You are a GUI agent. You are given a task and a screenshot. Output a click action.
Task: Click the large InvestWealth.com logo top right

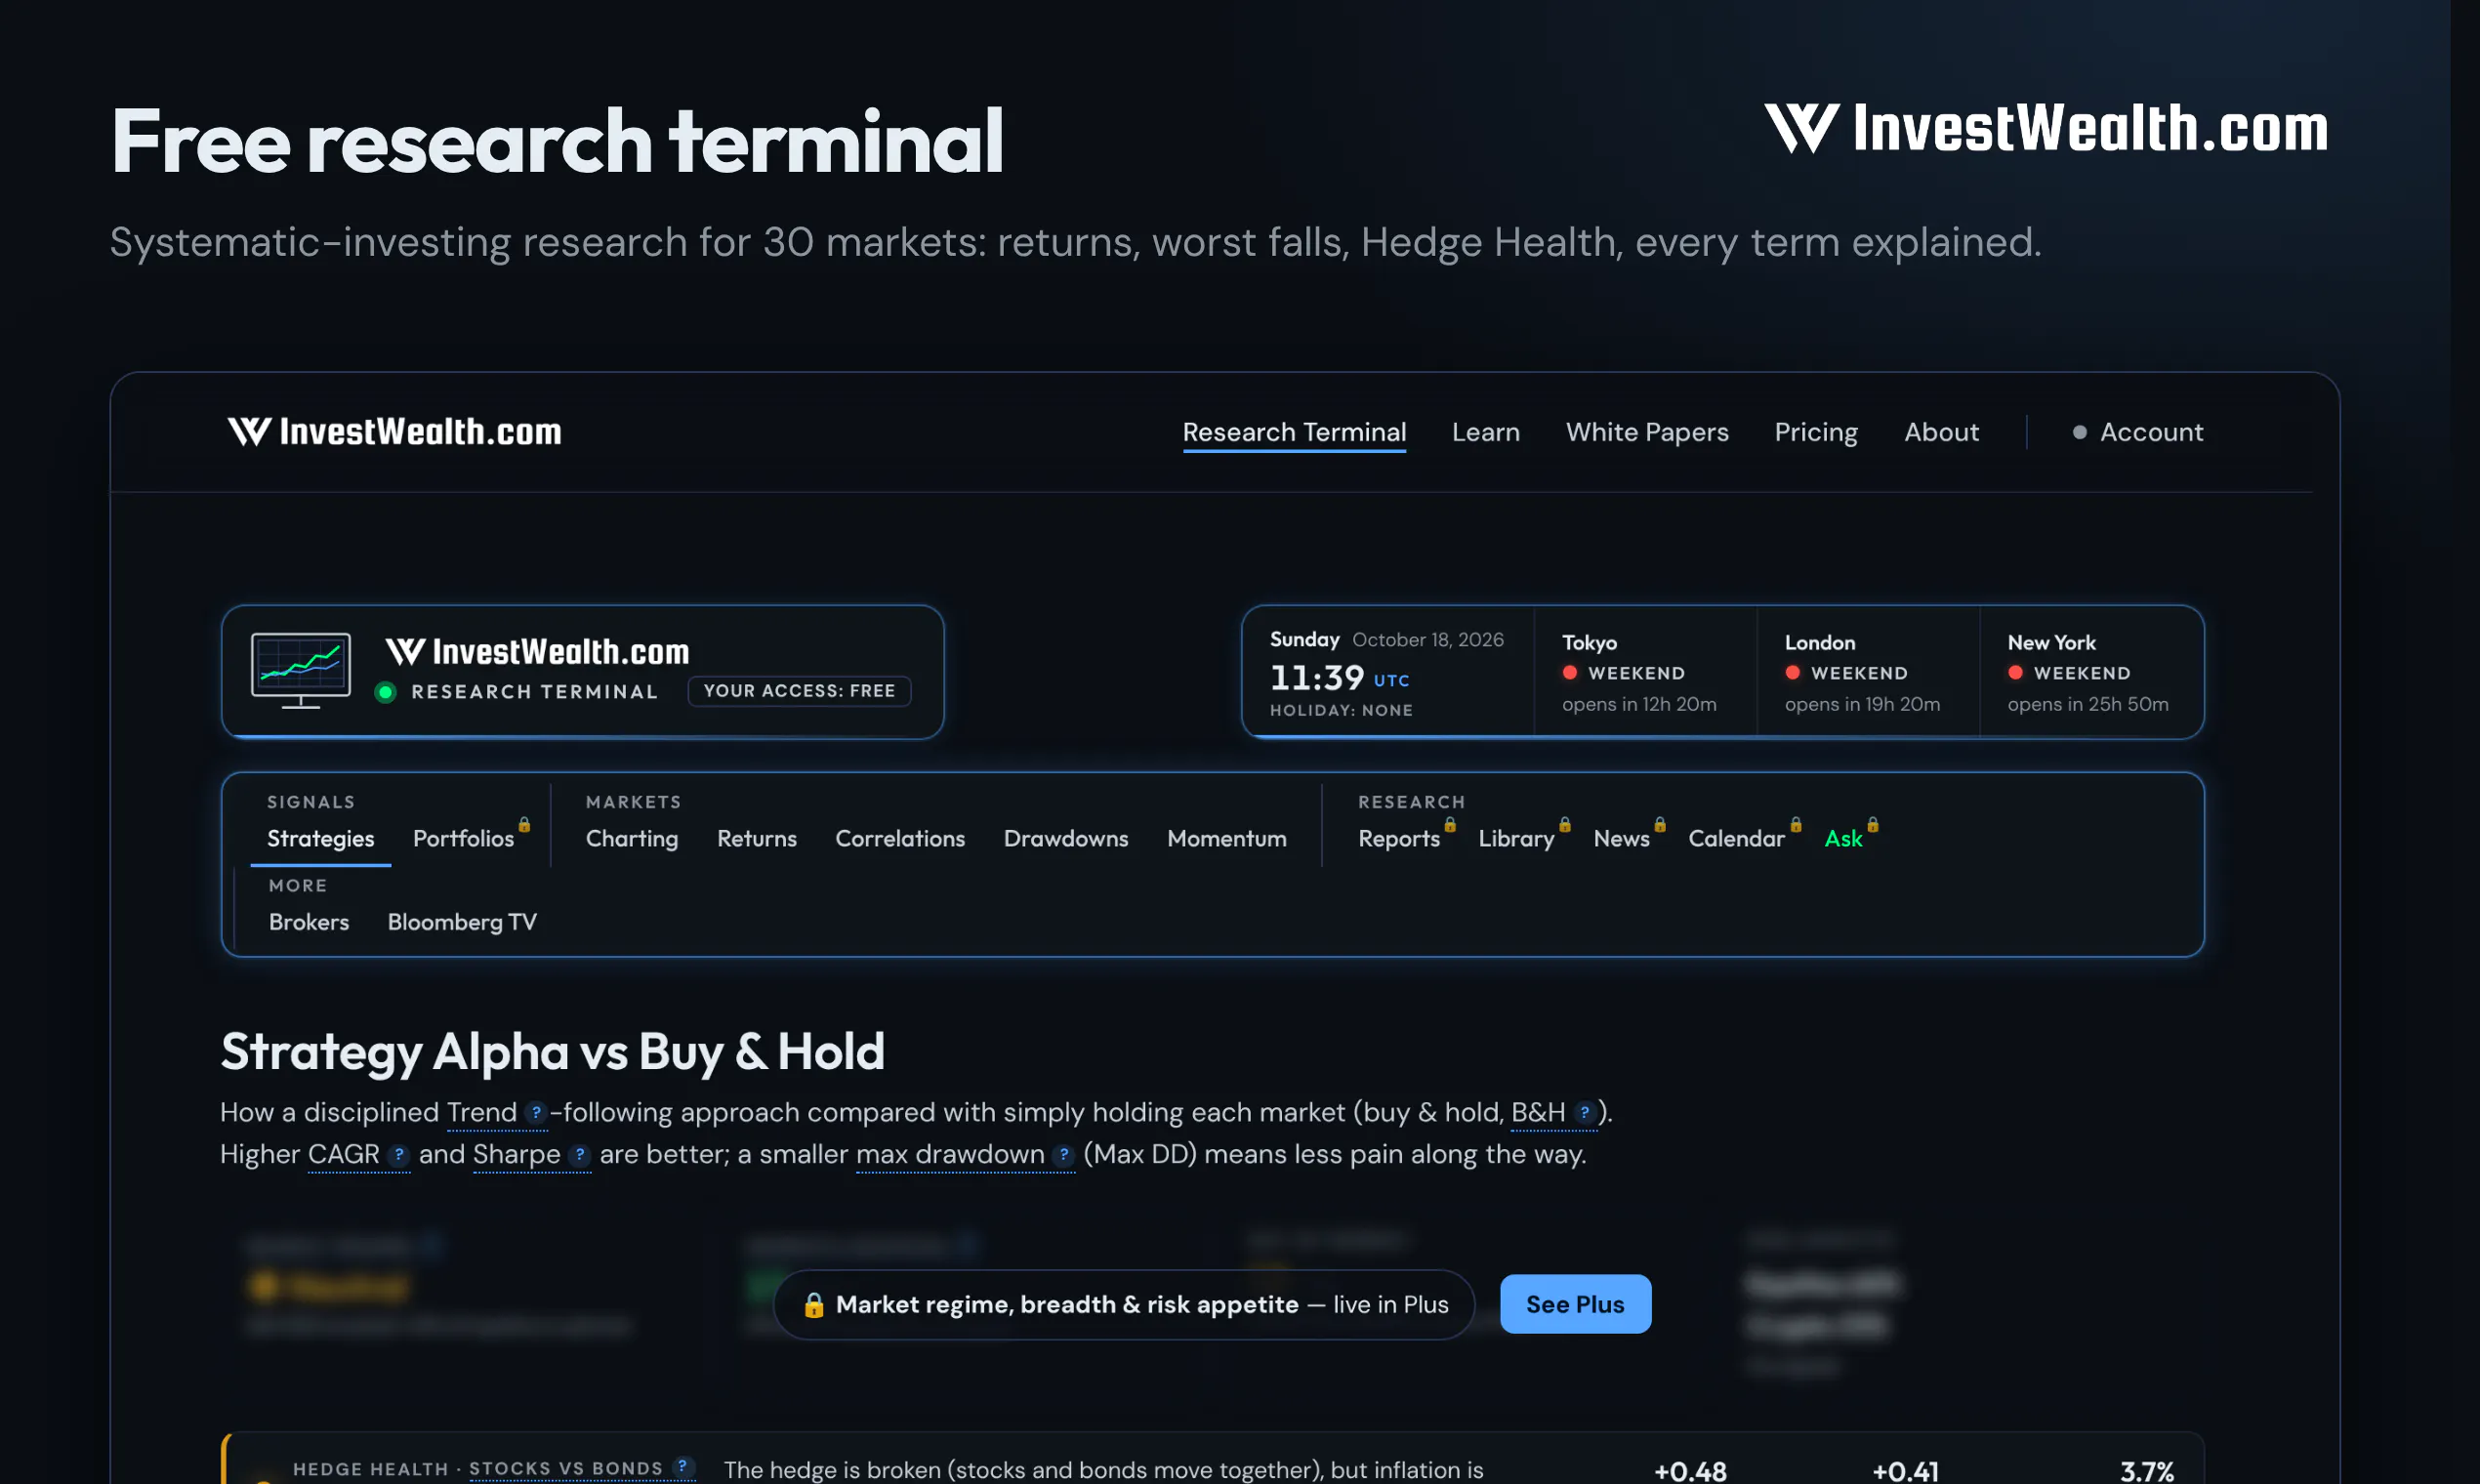(x=2046, y=129)
